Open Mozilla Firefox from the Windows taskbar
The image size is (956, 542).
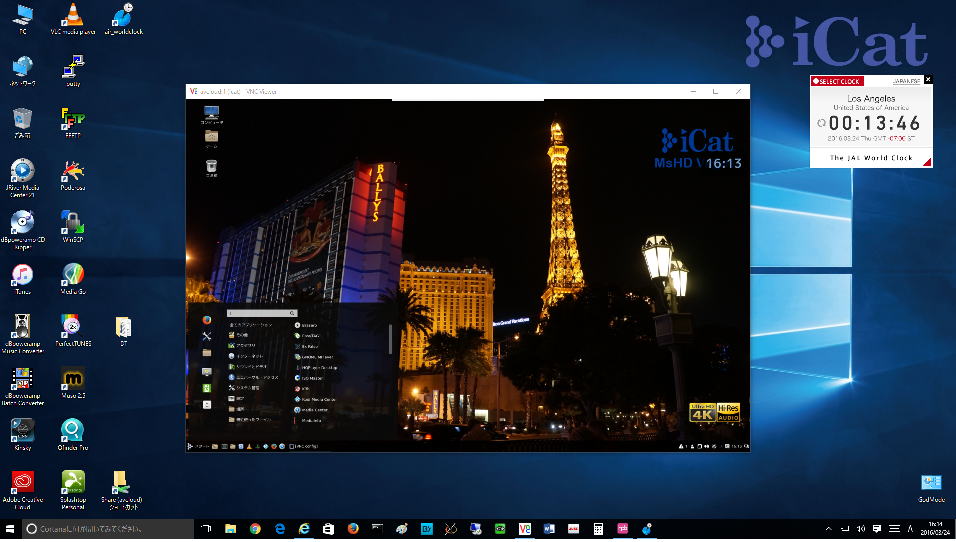353,529
